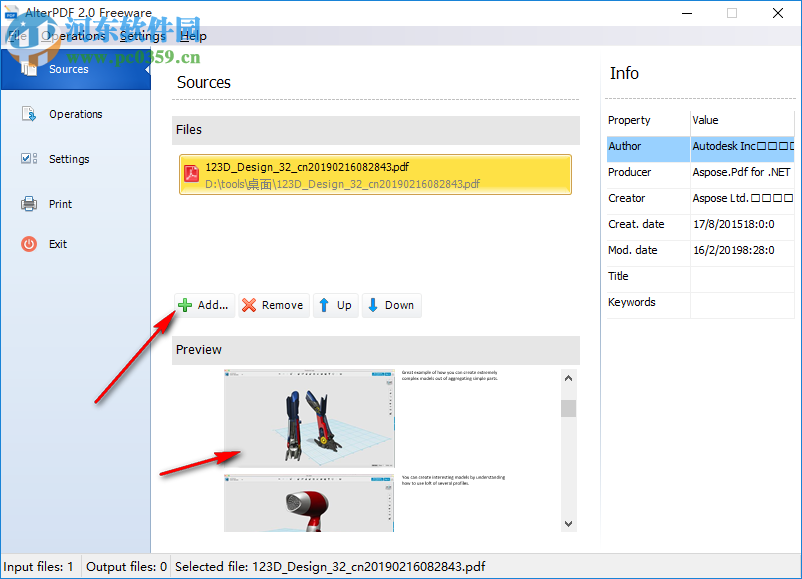Open the Operations sidebar section

76,114
